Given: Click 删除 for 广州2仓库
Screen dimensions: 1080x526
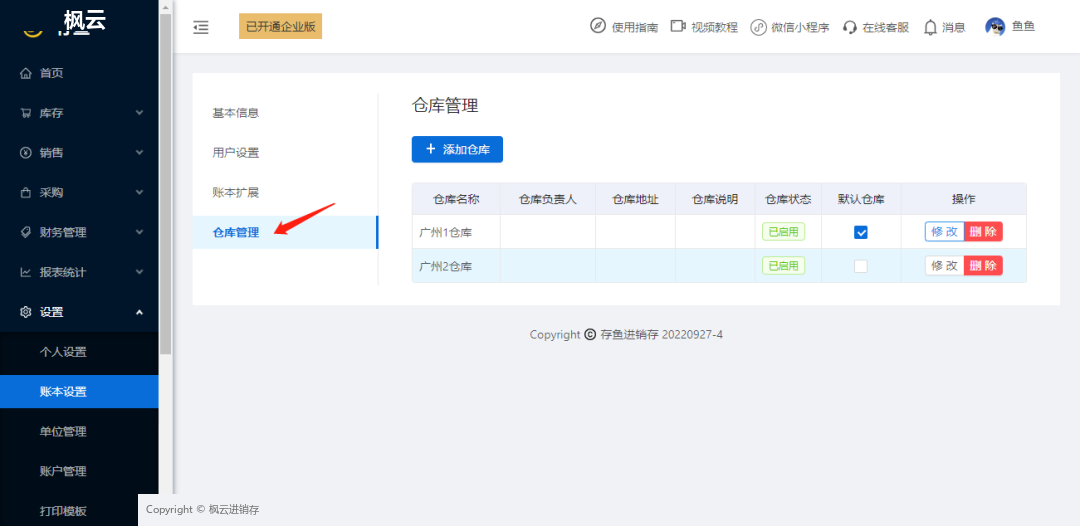Looking at the screenshot, I should click(983, 266).
